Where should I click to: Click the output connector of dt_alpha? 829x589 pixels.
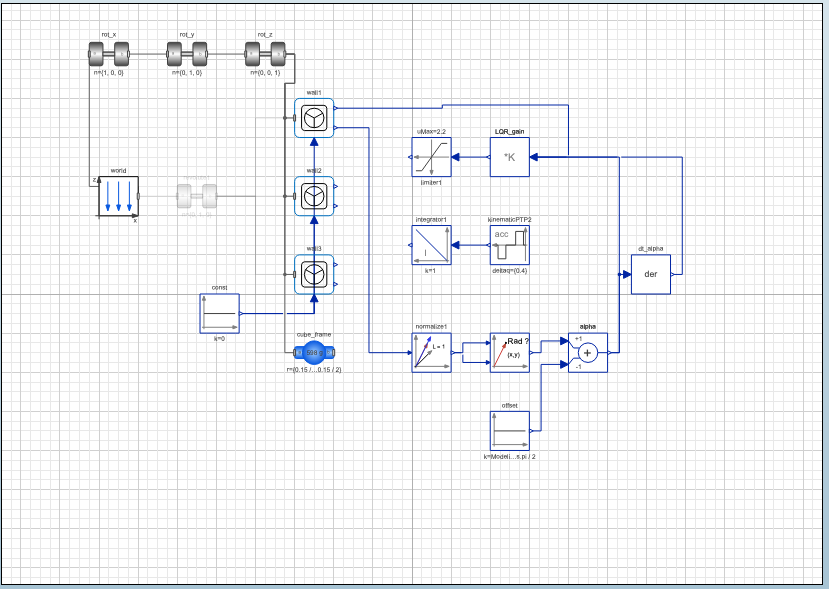click(x=673, y=274)
